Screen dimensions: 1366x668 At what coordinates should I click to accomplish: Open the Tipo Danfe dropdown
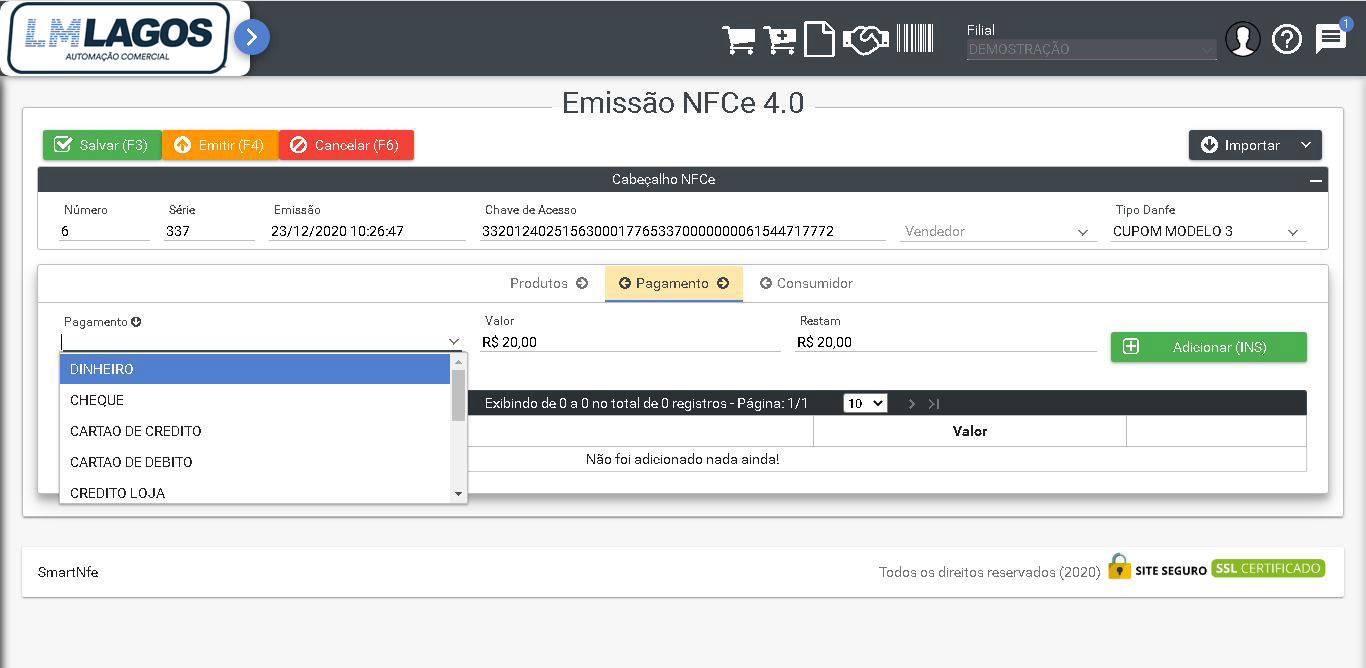[x=1208, y=232]
